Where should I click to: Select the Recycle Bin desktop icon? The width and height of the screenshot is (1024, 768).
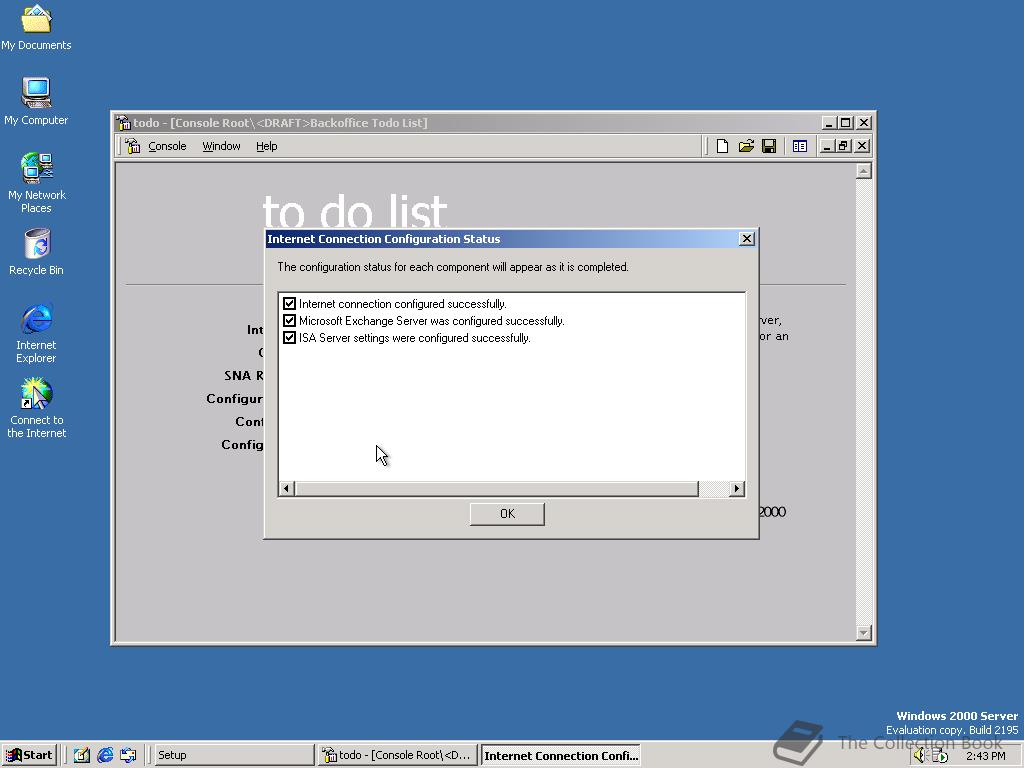pyautogui.click(x=36, y=252)
